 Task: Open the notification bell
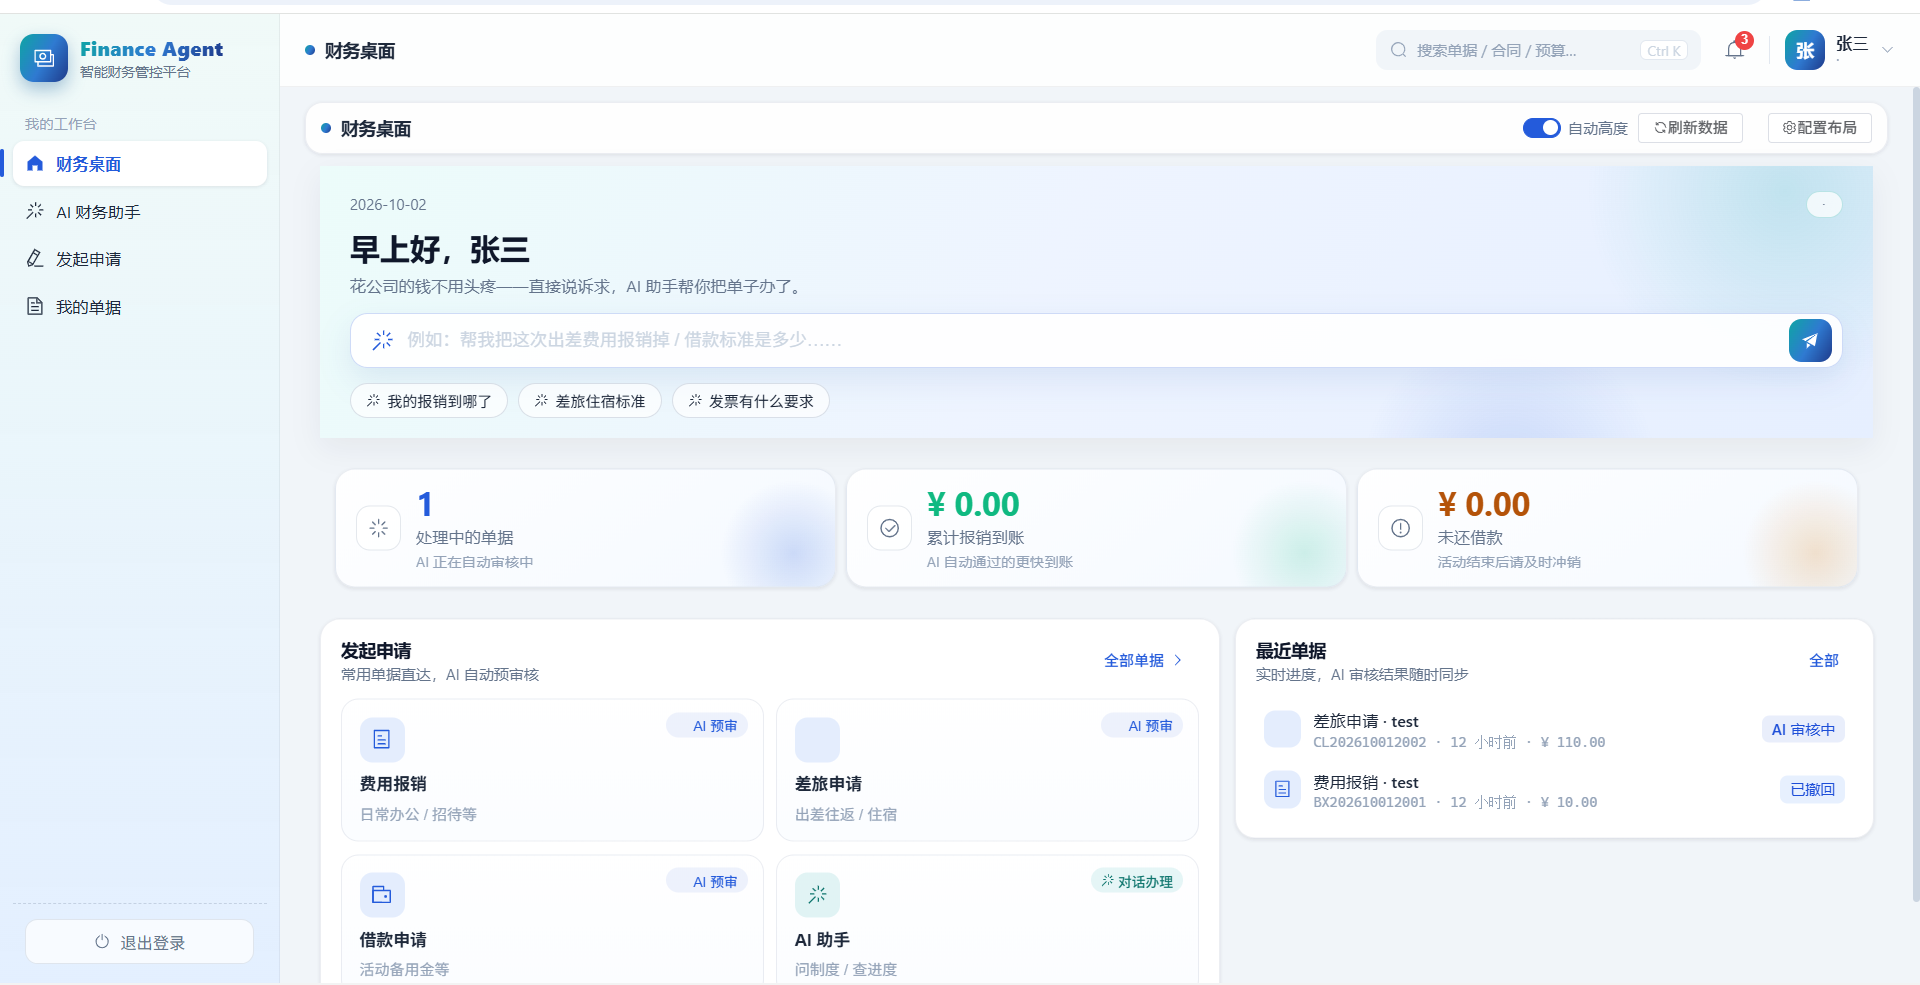coord(1735,50)
